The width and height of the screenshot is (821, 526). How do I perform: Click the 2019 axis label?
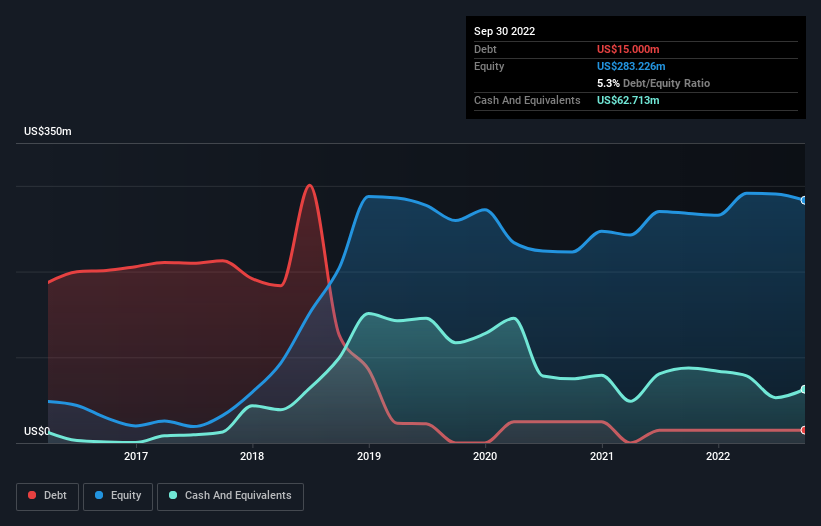[369, 456]
